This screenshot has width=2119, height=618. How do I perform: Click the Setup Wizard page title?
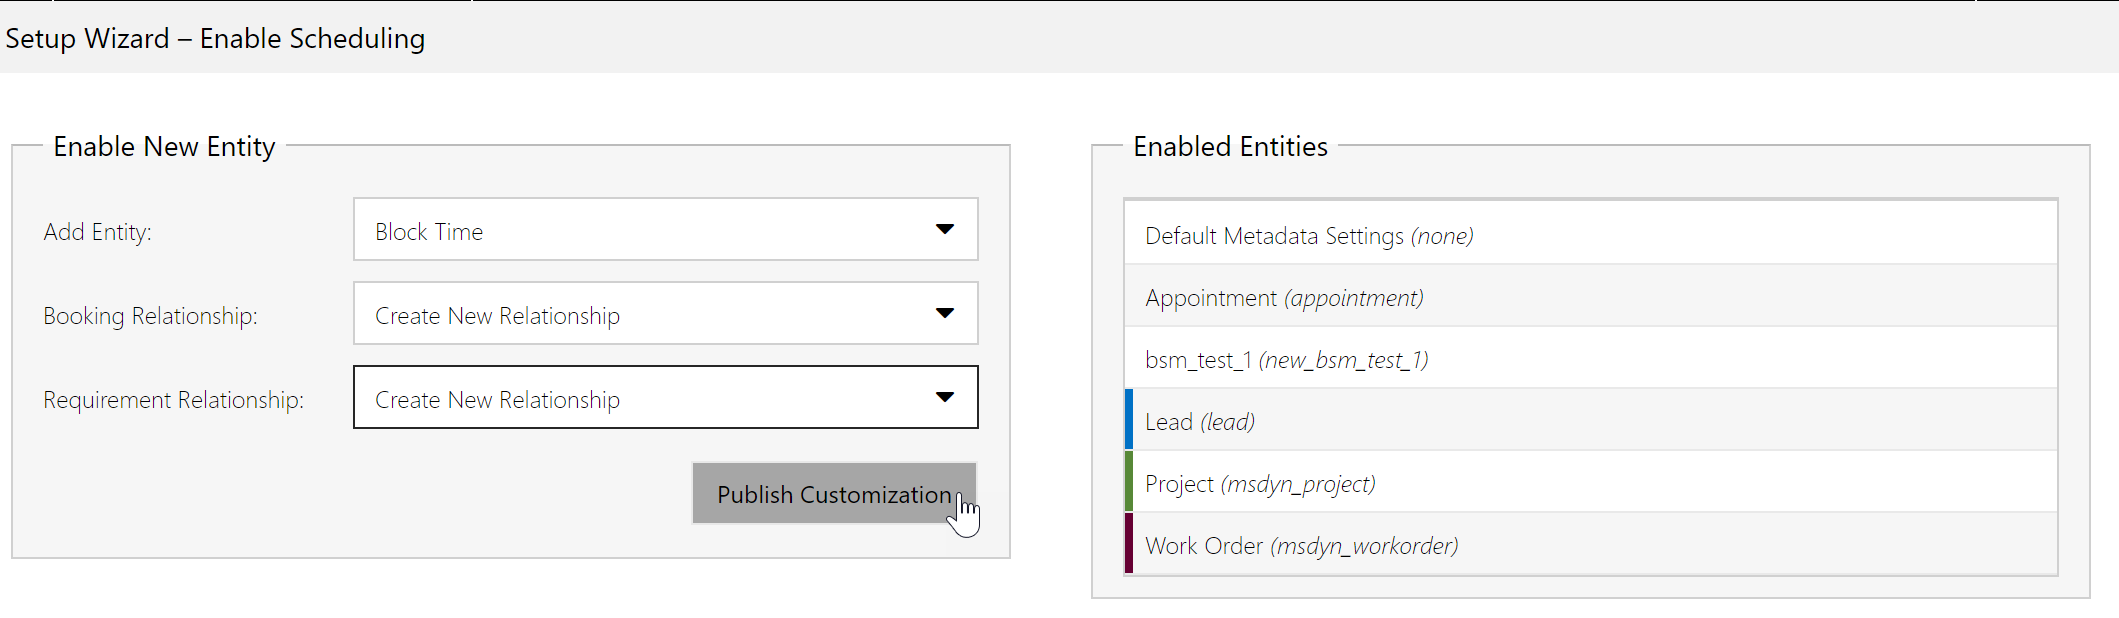pyautogui.click(x=215, y=39)
